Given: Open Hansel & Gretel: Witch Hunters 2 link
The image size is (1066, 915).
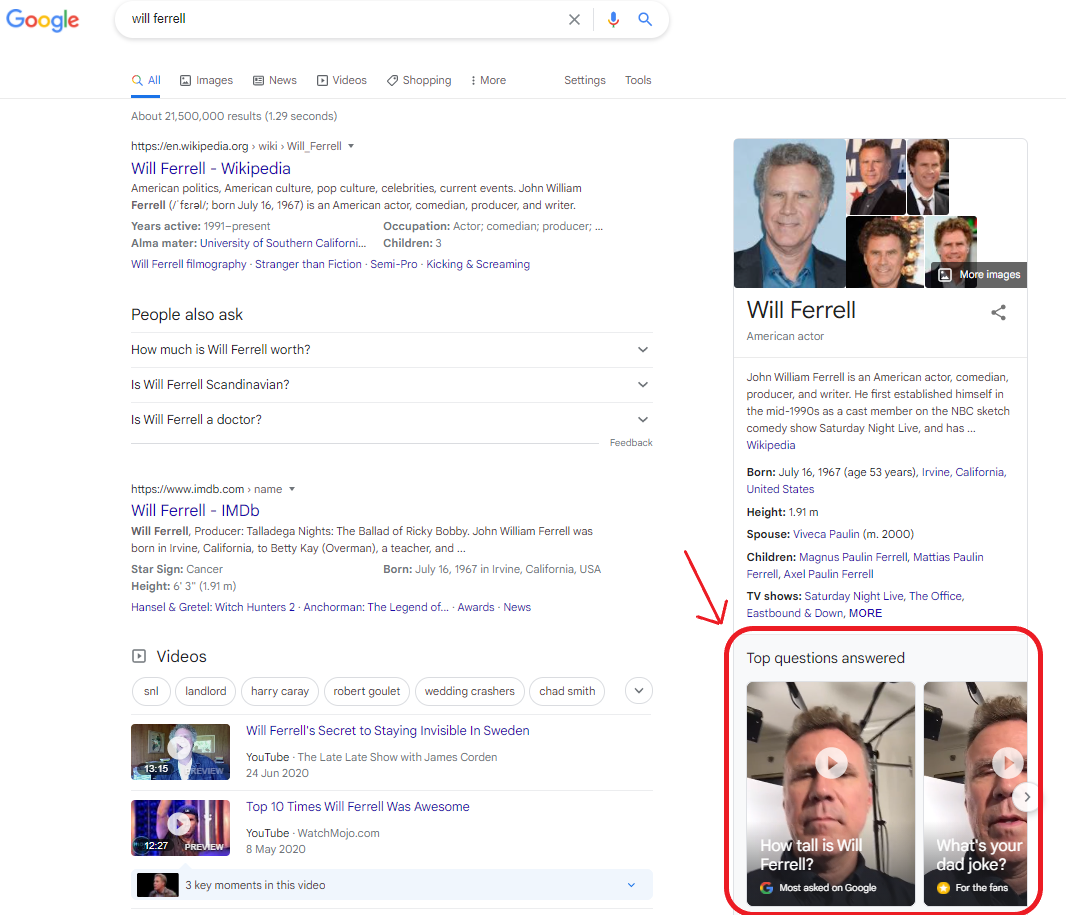Looking at the screenshot, I should coord(213,608).
